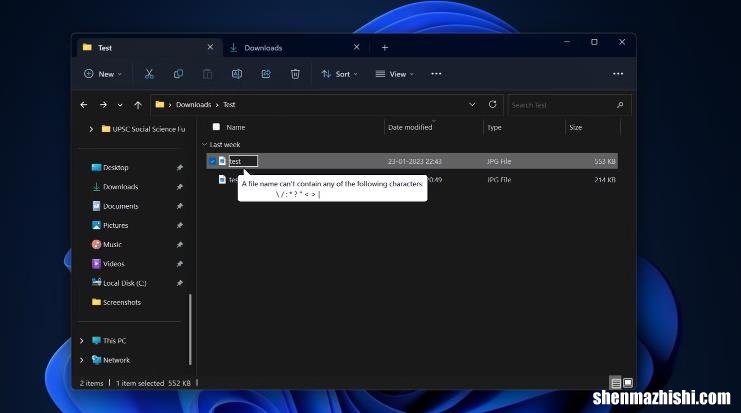This screenshot has width=741, height=413.
Task: Expand the address bar history dropdown
Action: click(472, 104)
